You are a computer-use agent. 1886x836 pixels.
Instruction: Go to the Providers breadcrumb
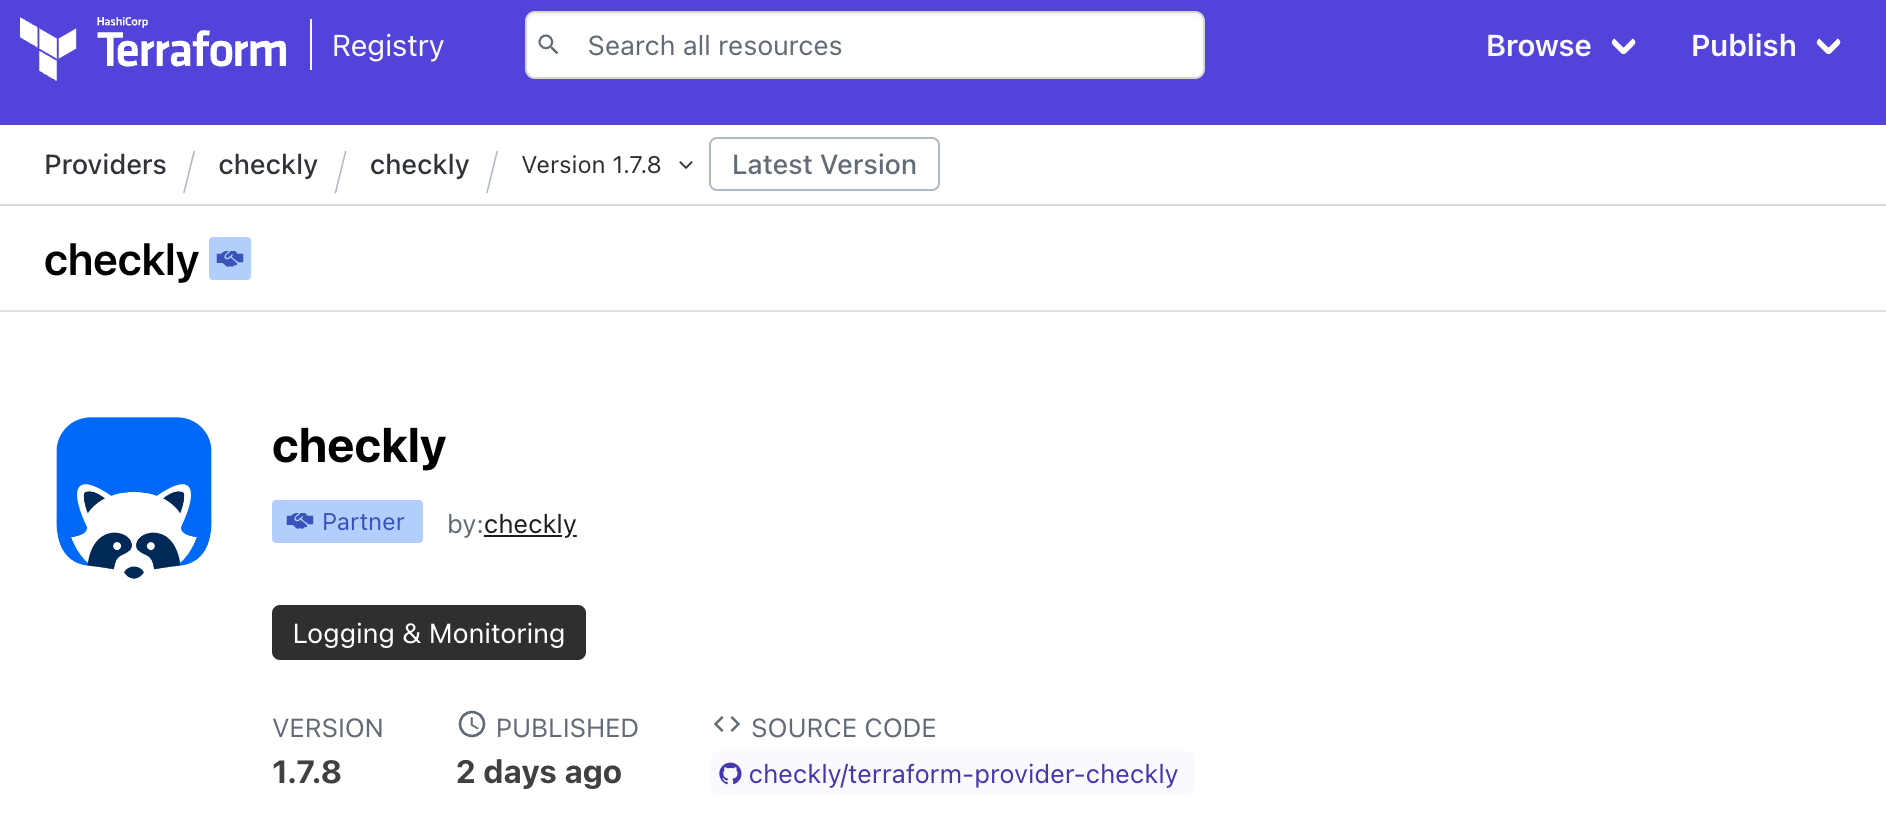105,165
